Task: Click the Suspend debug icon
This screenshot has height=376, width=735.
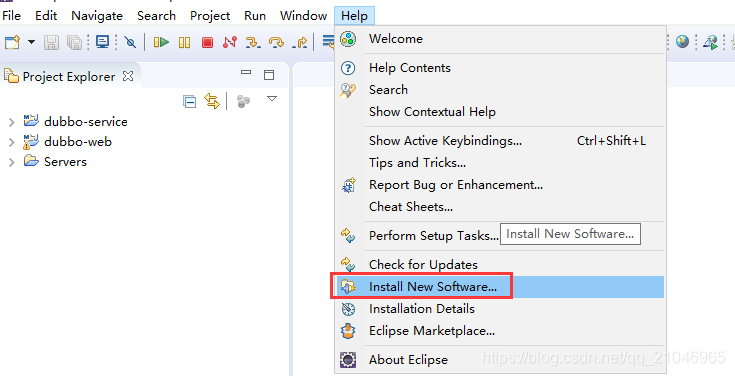Action: [x=185, y=43]
